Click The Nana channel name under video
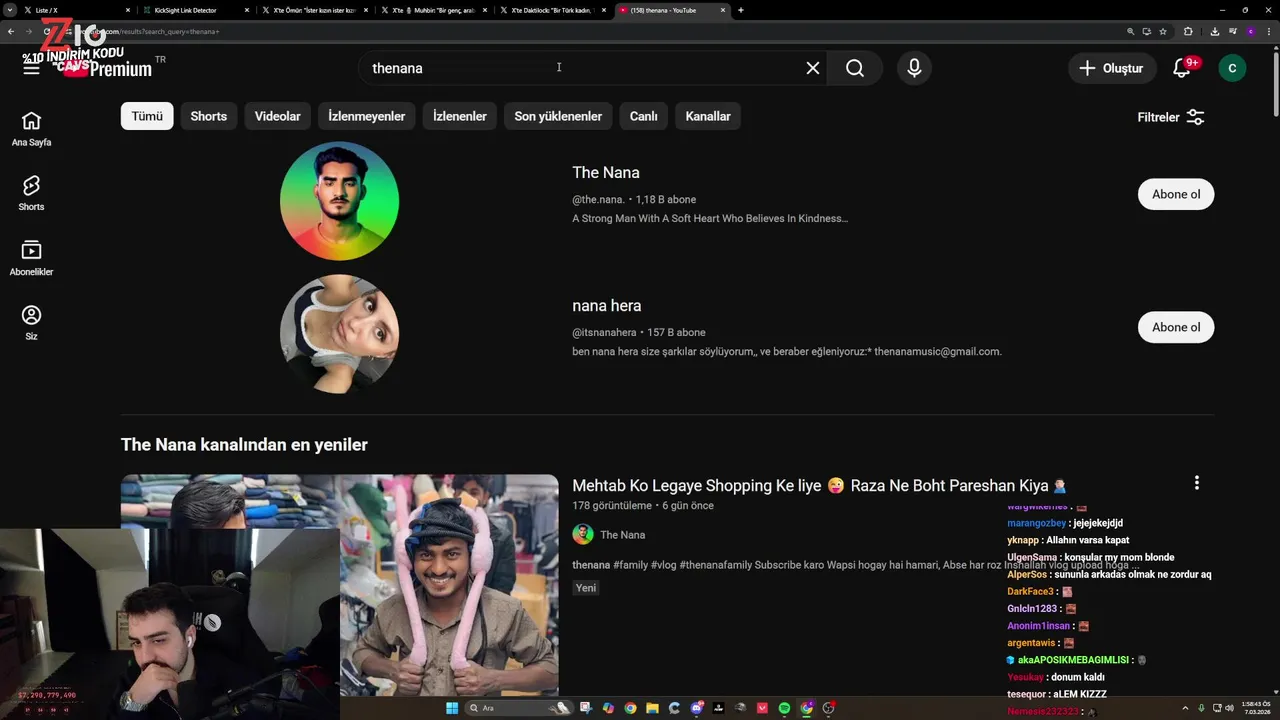The width and height of the screenshot is (1280, 720). pos(622,535)
